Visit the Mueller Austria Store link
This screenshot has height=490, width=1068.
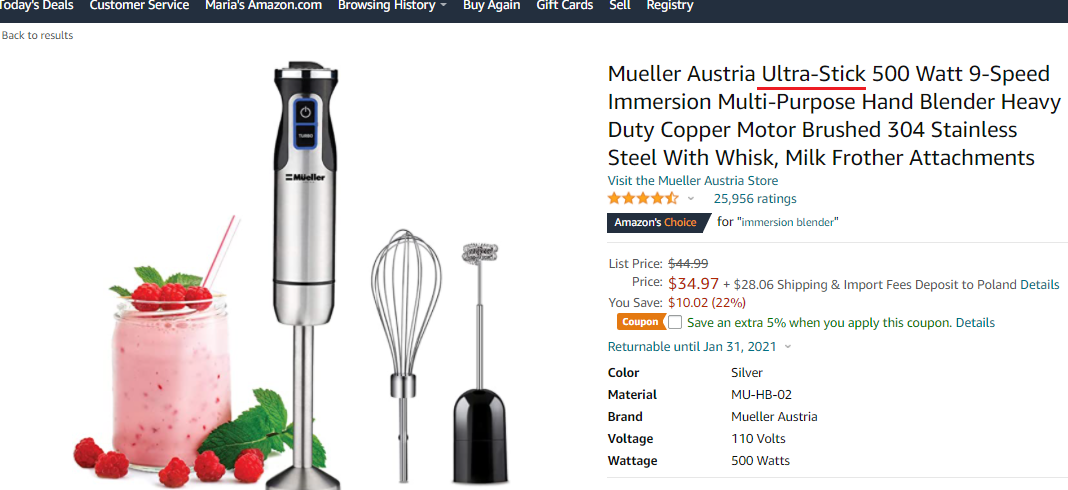pos(693,181)
